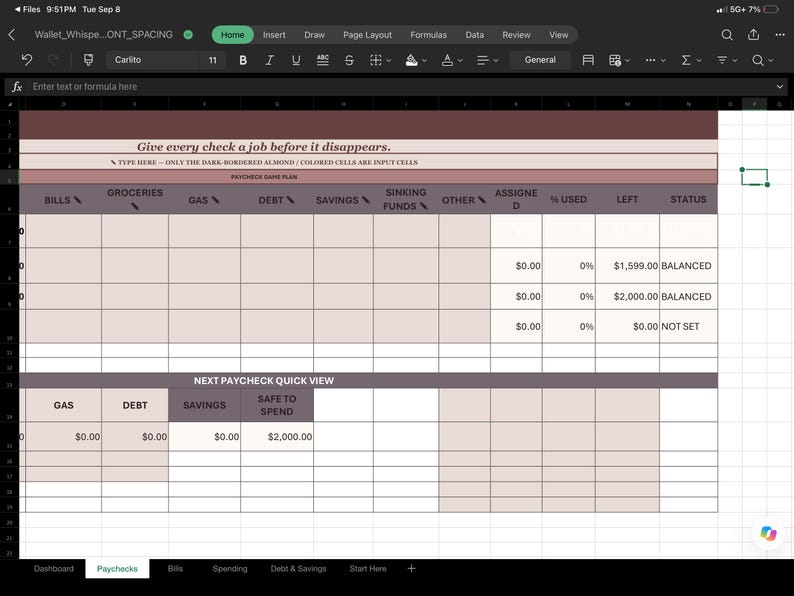The height and width of the screenshot is (596, 794).
Task: Switch to the Formulas tab
Action: (x=428, y=34)
